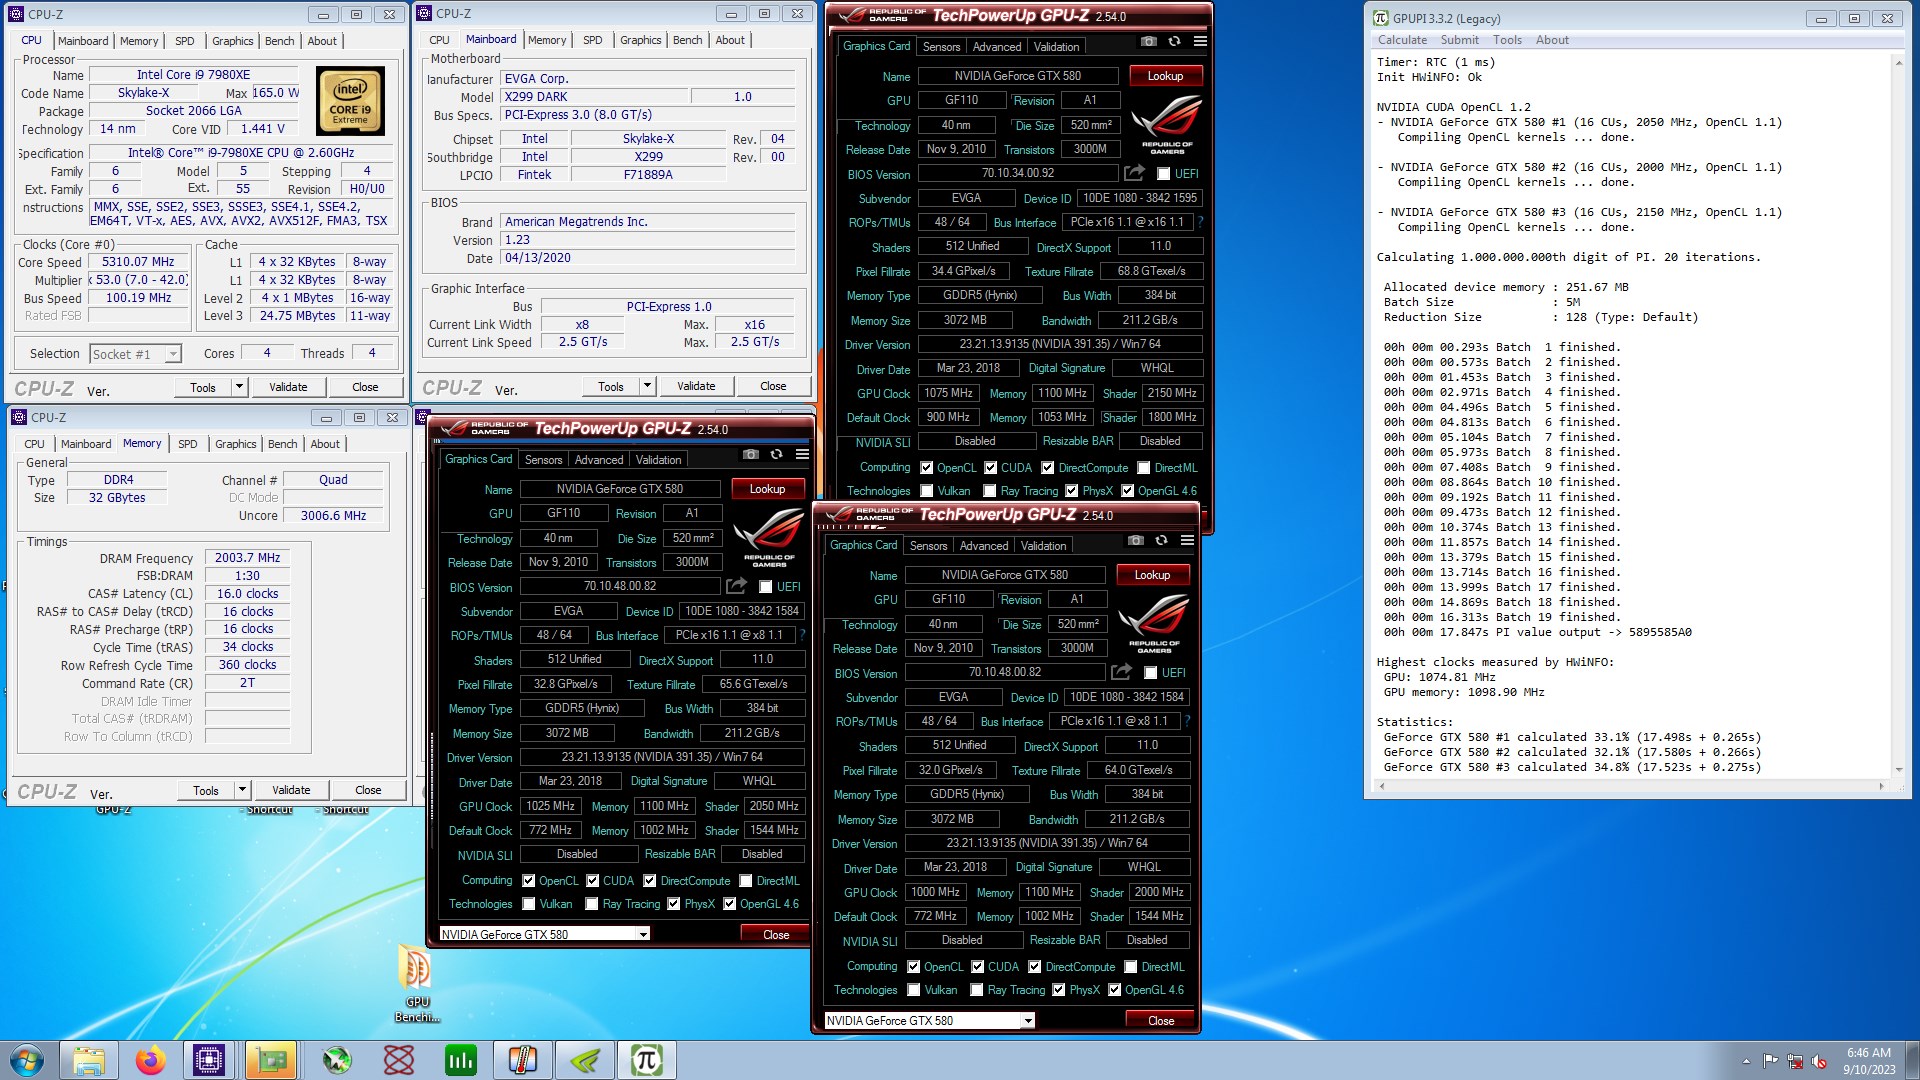Screen dimensions: 1920x1080
Task: Click GPUPI vertical scrollbar down arrow
Action: (x=1898, y=770)
